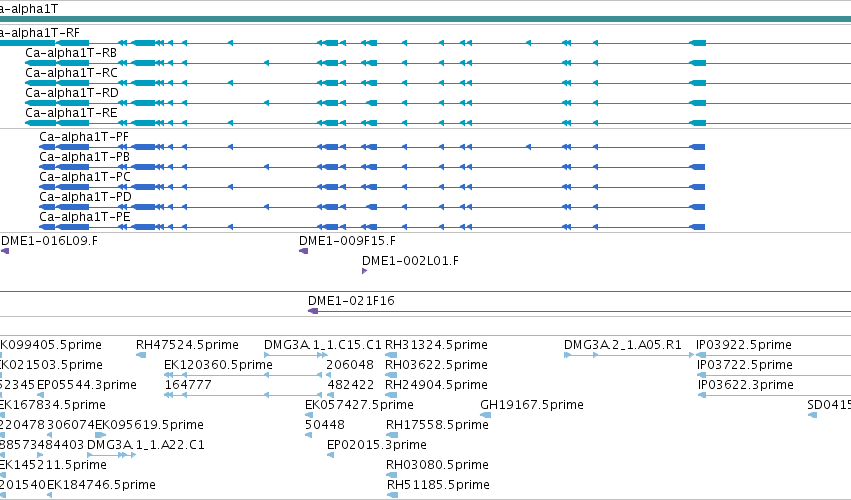Viewport: 851px width, 500px height.
Task: Select the 50448 feature label
Action: point(325,425)
